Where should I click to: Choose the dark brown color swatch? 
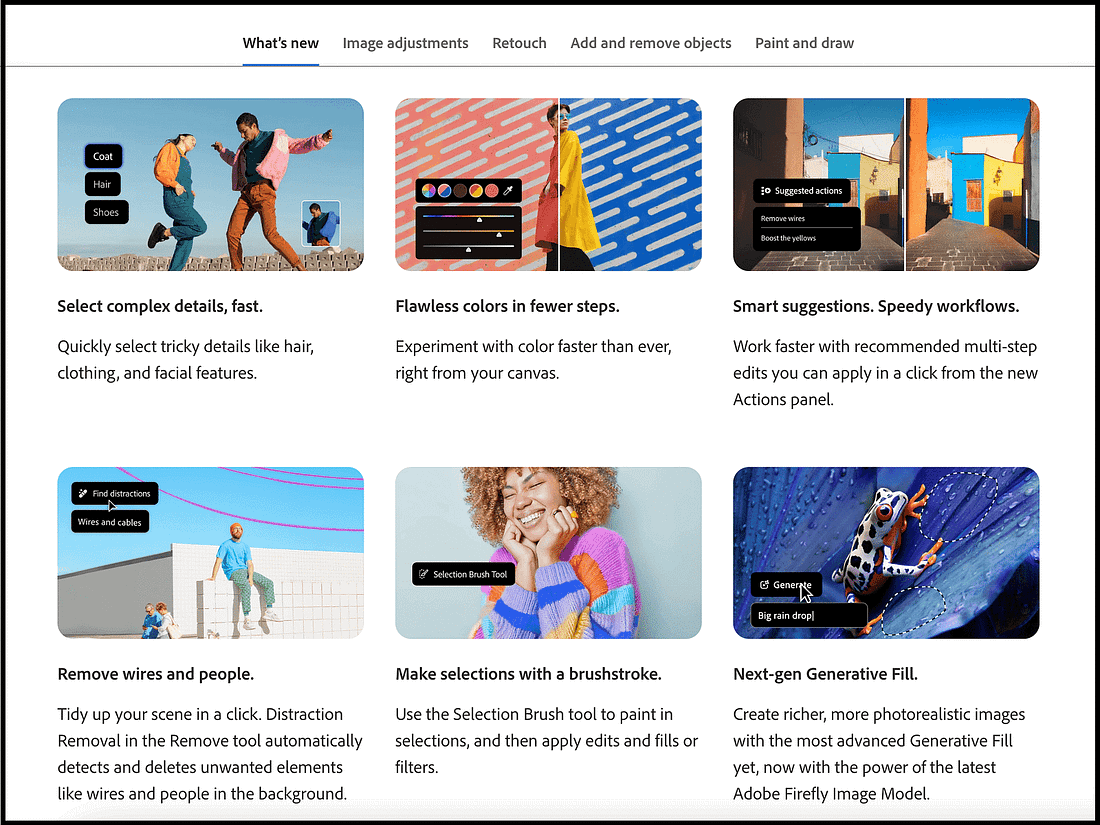460,190
